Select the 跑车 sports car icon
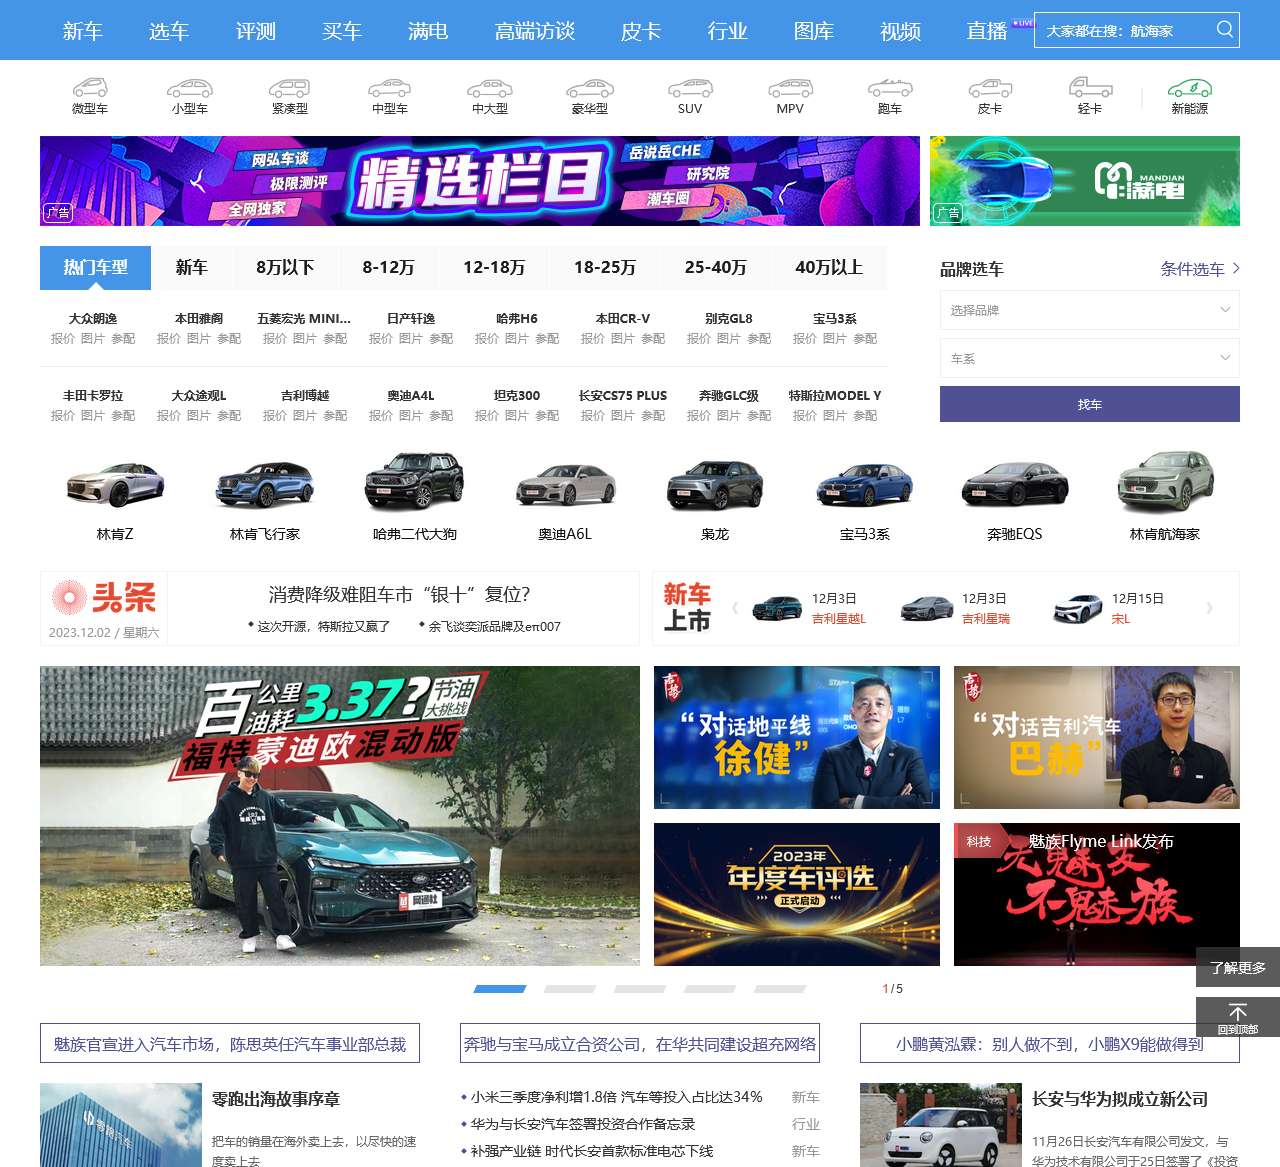 [890, 88]
